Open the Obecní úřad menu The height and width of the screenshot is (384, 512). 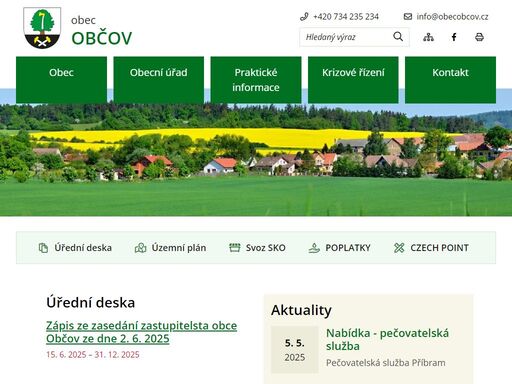coord(159,80)
